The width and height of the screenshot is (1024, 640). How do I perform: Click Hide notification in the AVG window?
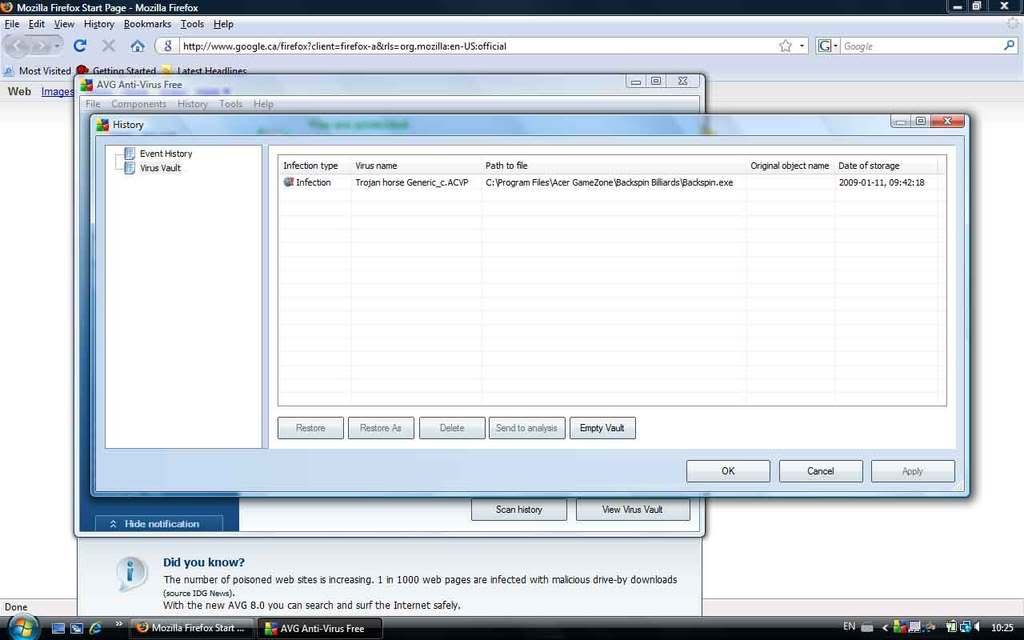[159, 524]
